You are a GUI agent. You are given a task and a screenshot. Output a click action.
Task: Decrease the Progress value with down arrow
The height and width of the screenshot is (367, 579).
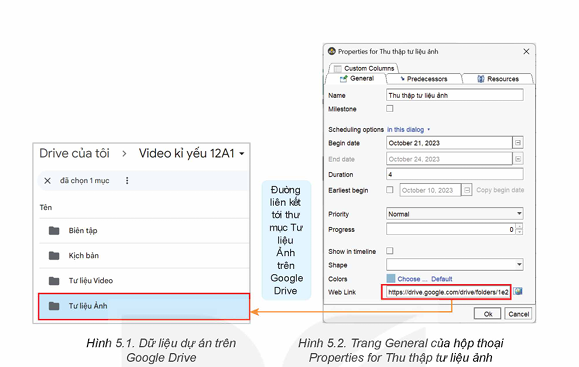click(519, 232)
